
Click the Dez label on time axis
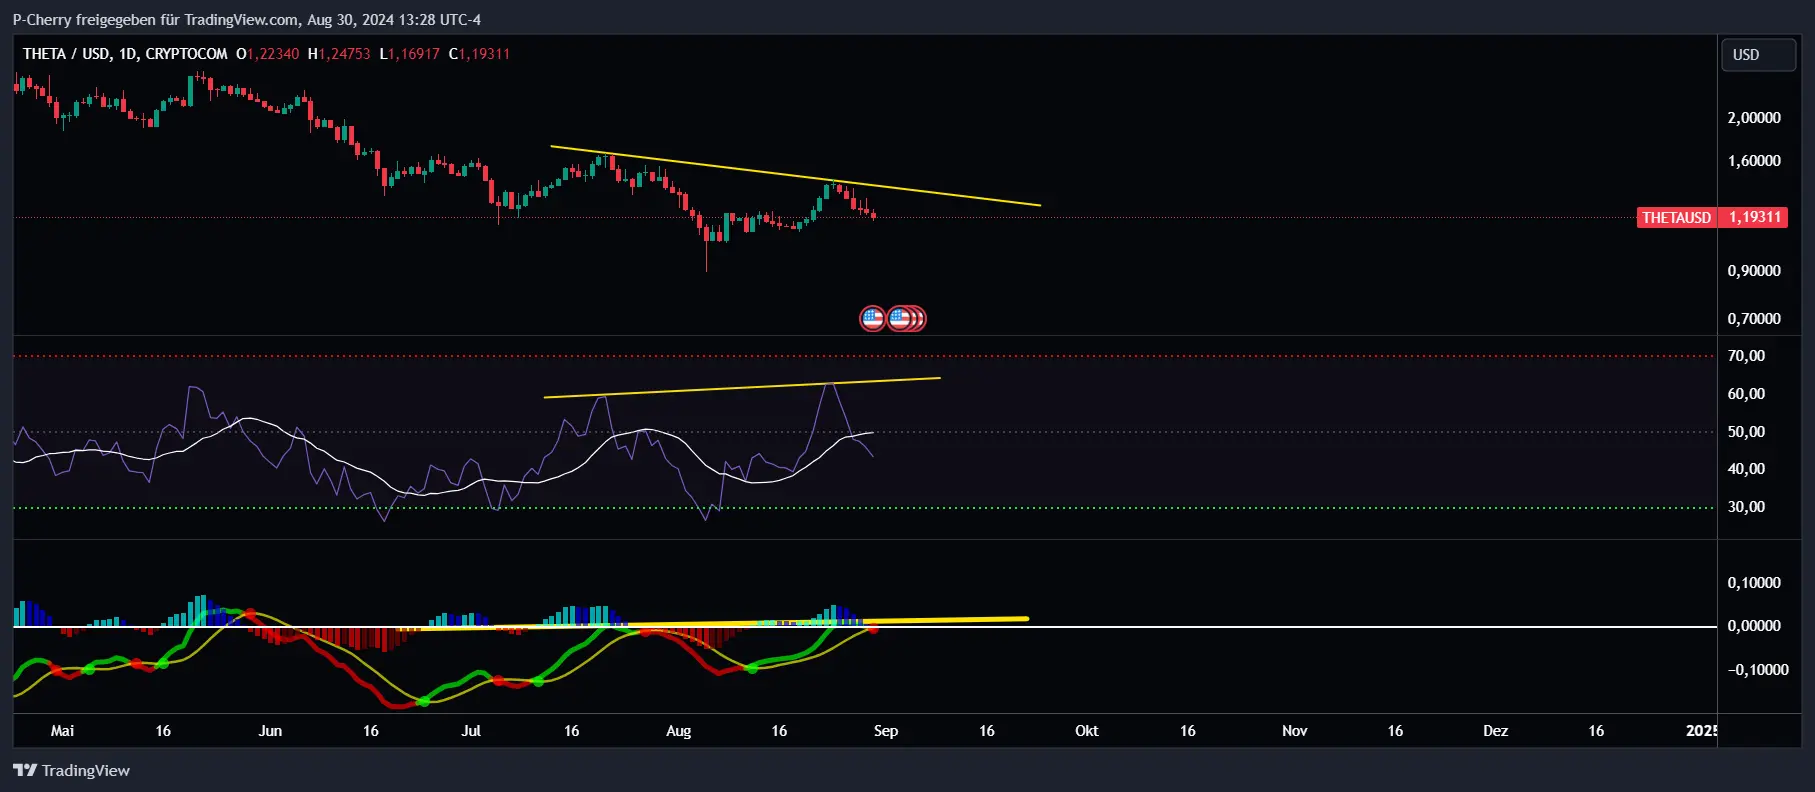pos(1495,731)
